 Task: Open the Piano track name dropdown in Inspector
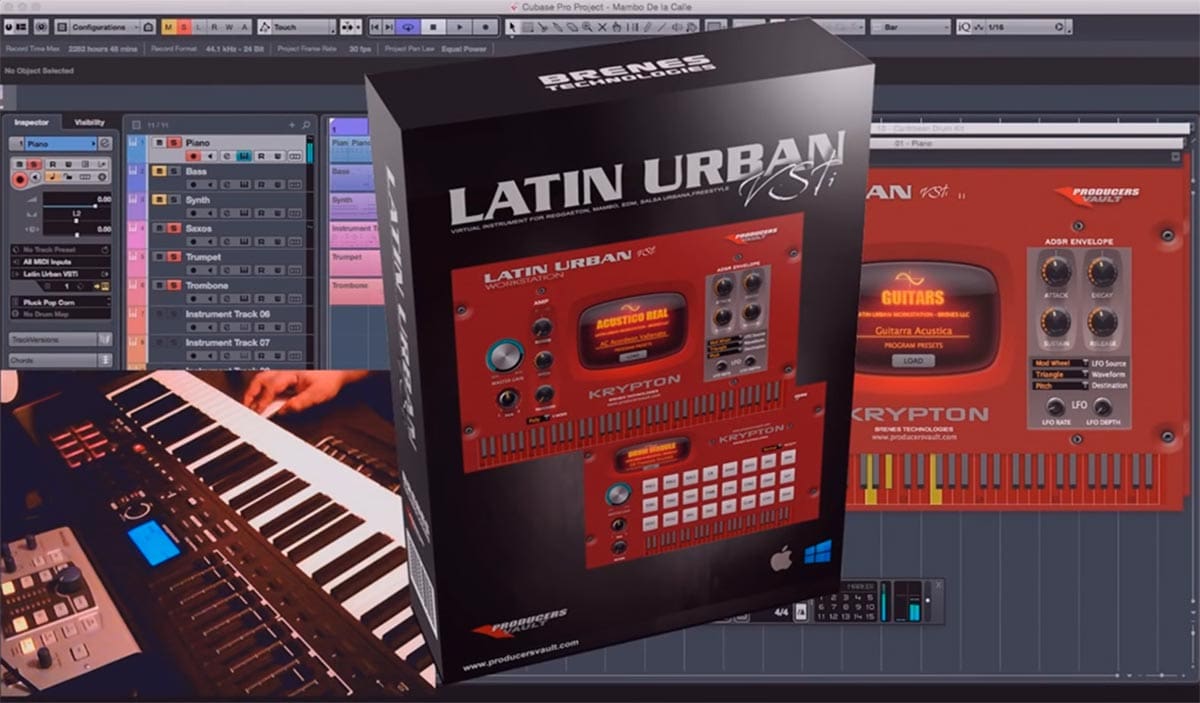pos(61,144)
